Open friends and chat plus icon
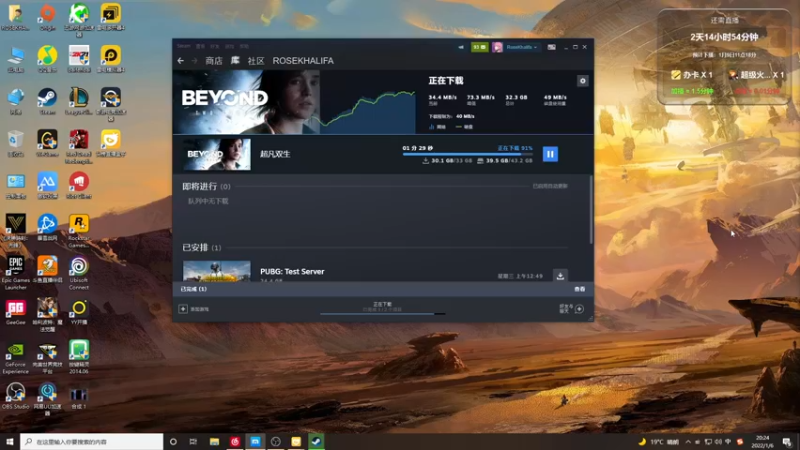The image size is (800, 450). pyautogui.click(x=579, y=309)
